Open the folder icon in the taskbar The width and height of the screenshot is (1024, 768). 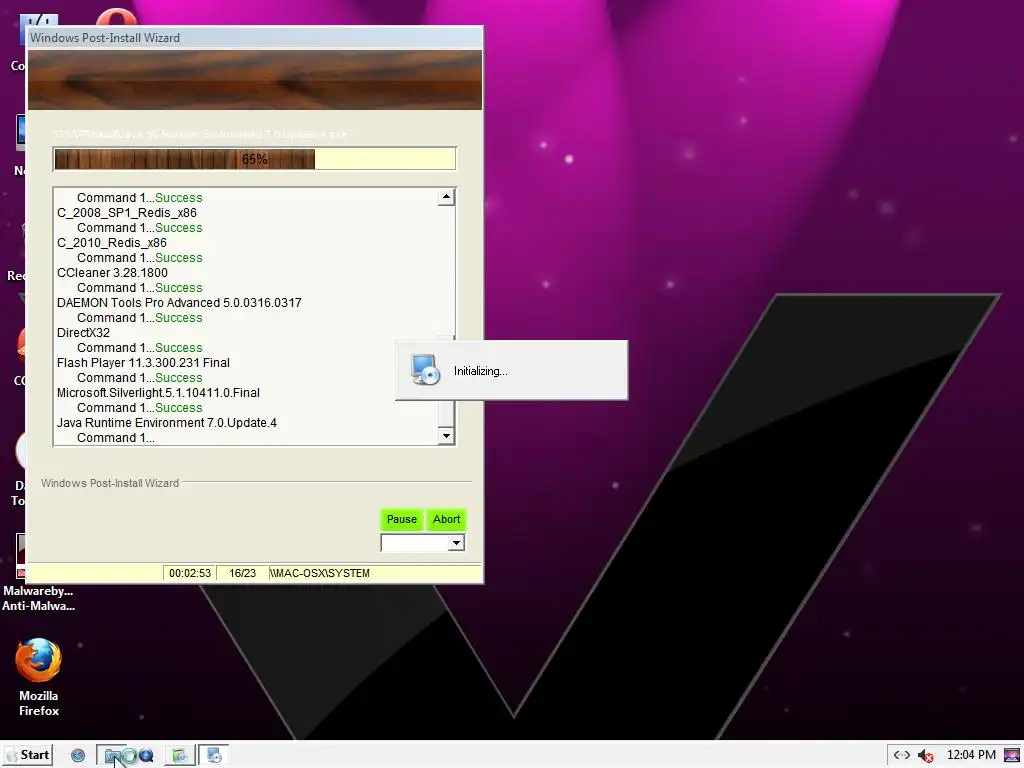pos(114,756)
